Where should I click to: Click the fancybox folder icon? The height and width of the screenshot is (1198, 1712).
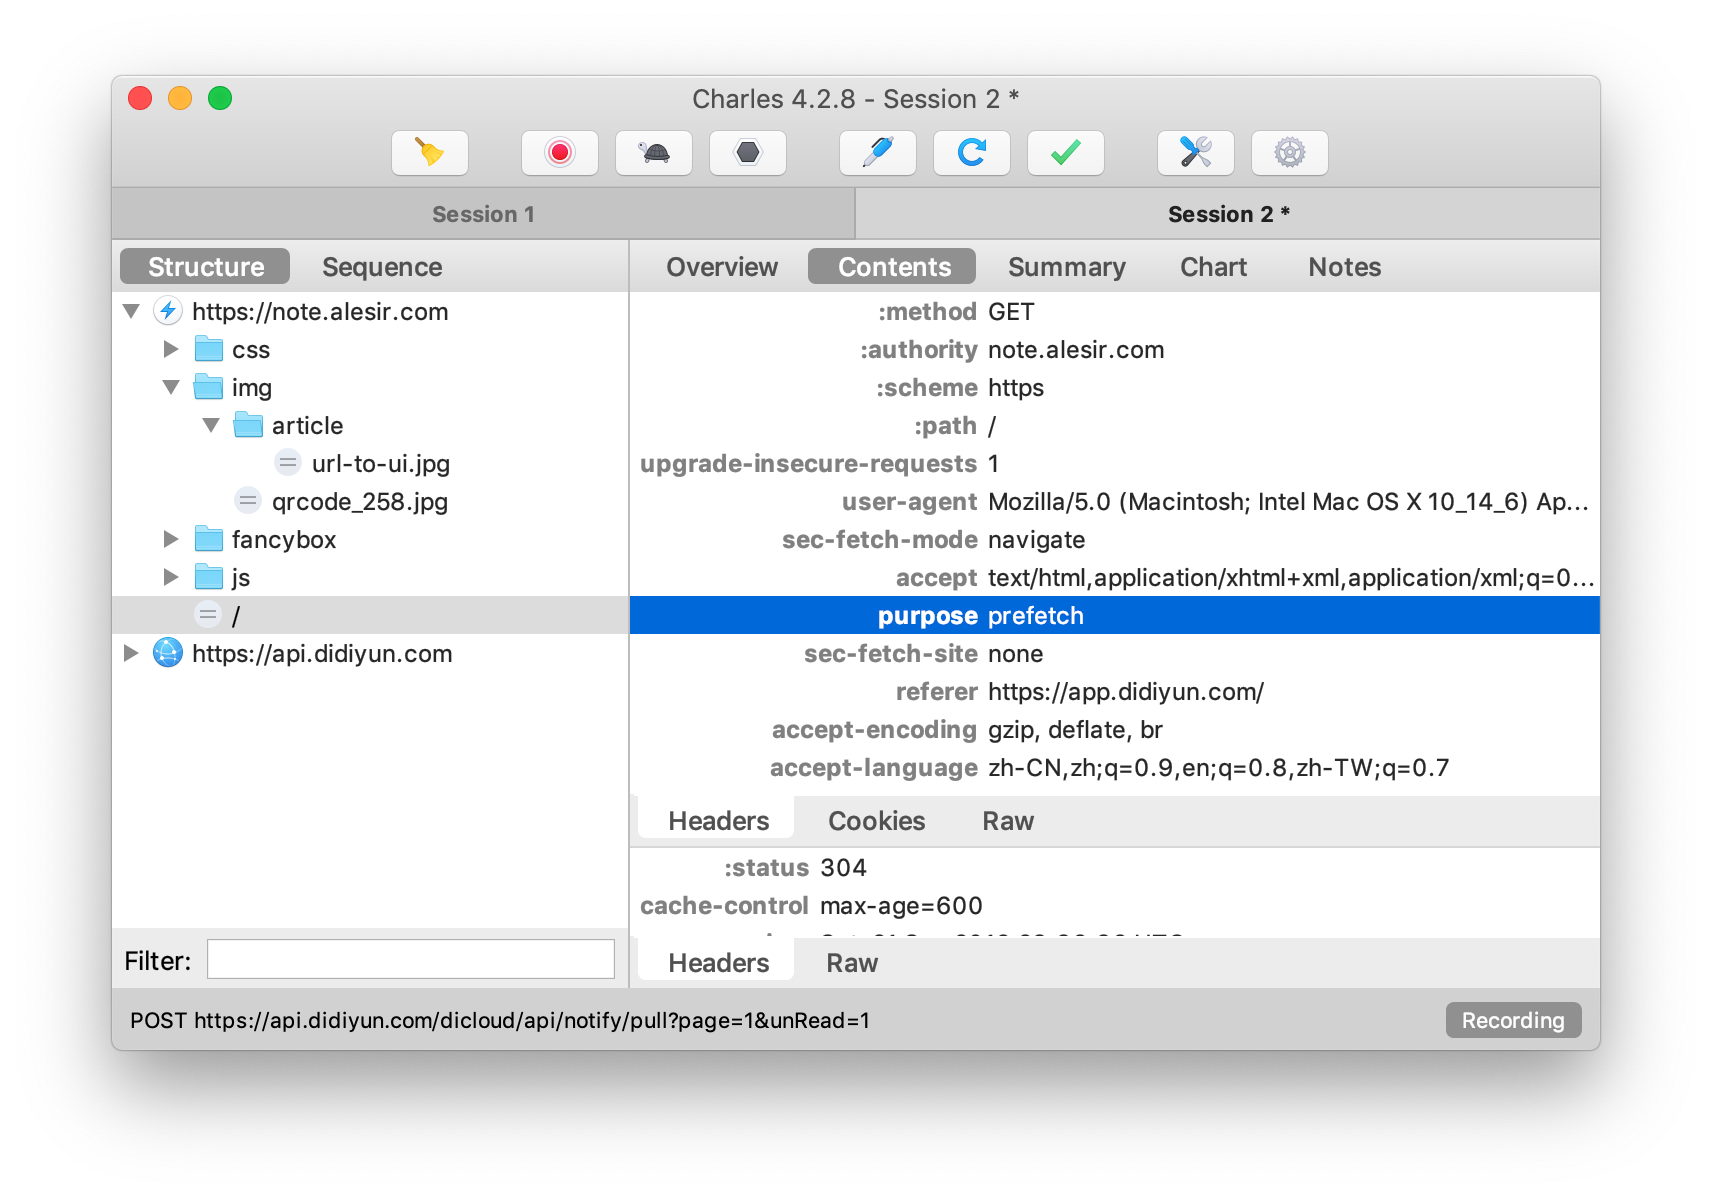209,539
